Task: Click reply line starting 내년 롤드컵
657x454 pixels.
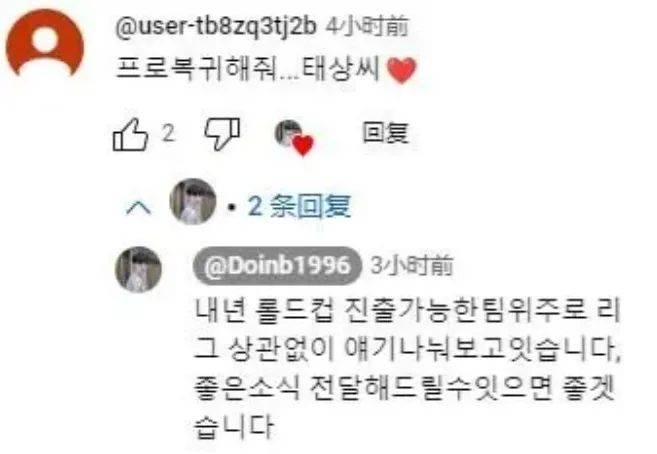Action: [407, 311]
